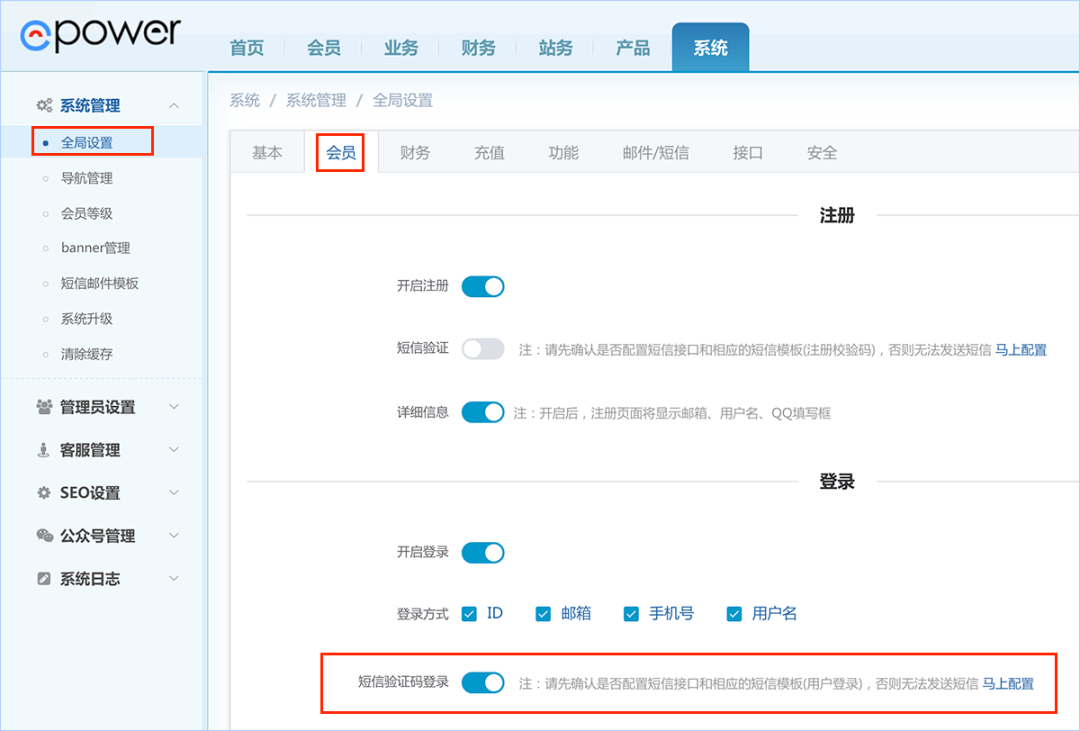Enable the 短信验证 toggle switch
This screenshot has height=731, width=1080.
pyautogui.click(x=483, y=349)
